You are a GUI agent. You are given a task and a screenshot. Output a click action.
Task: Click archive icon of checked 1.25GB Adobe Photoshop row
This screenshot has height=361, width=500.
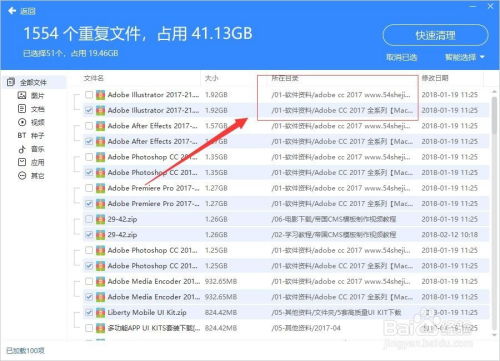(x=100, y=266)
